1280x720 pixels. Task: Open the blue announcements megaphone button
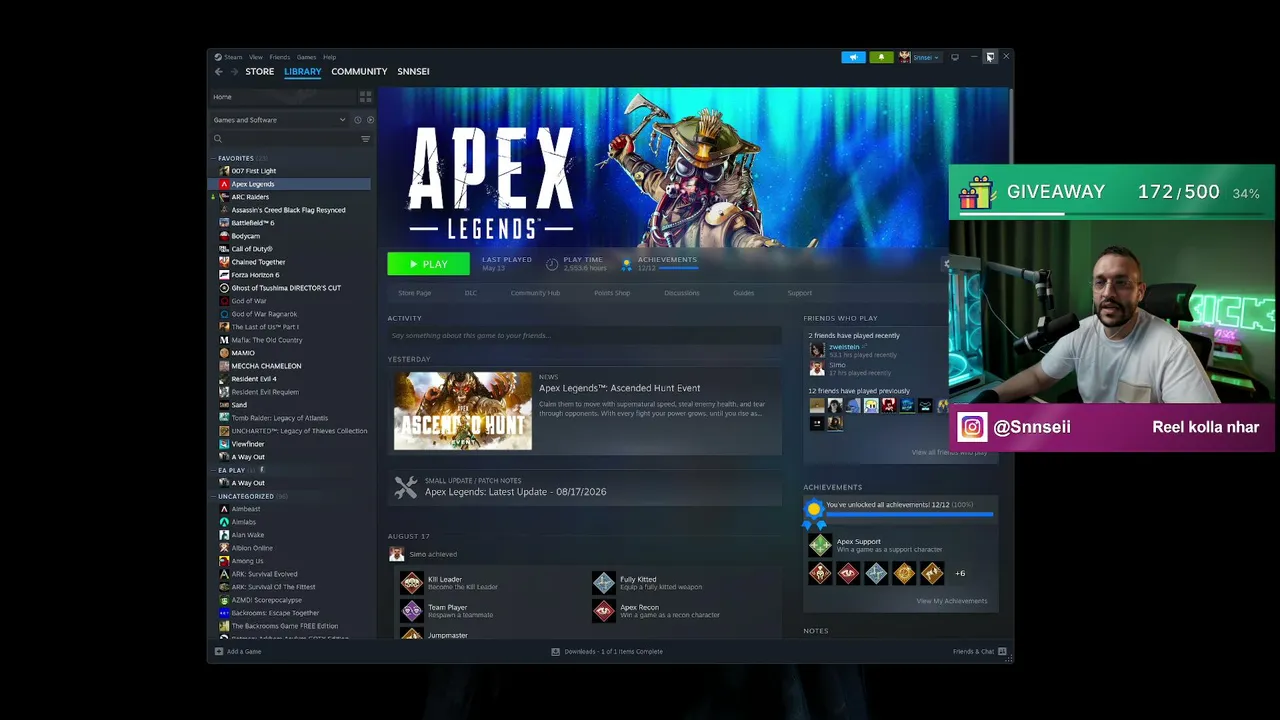click(x=853, y=57)
